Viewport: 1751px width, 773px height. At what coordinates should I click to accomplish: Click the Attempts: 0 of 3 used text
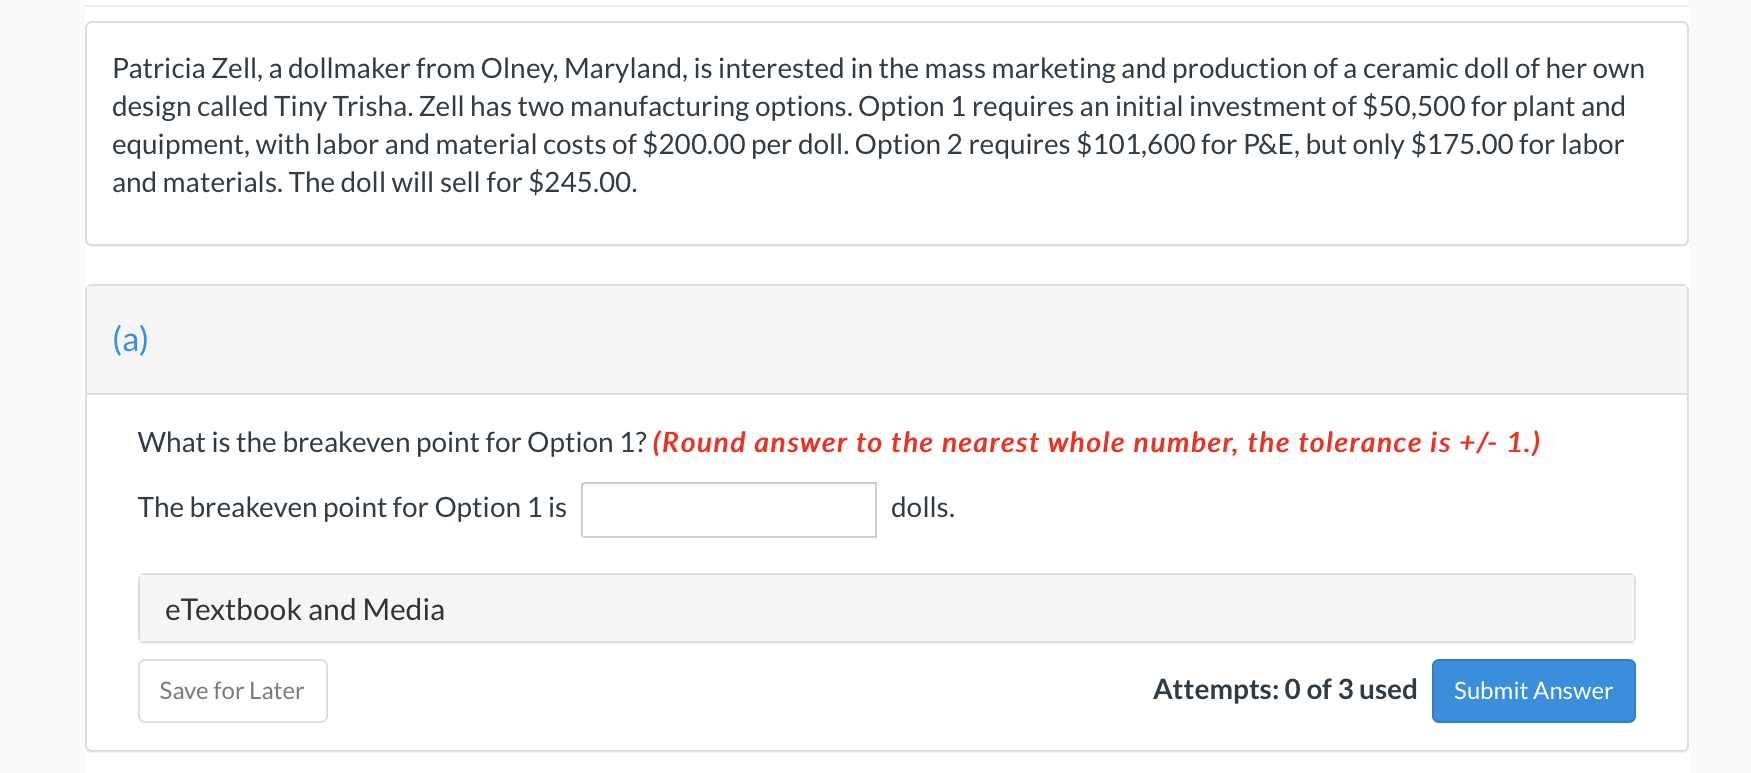pos(1284,690)
